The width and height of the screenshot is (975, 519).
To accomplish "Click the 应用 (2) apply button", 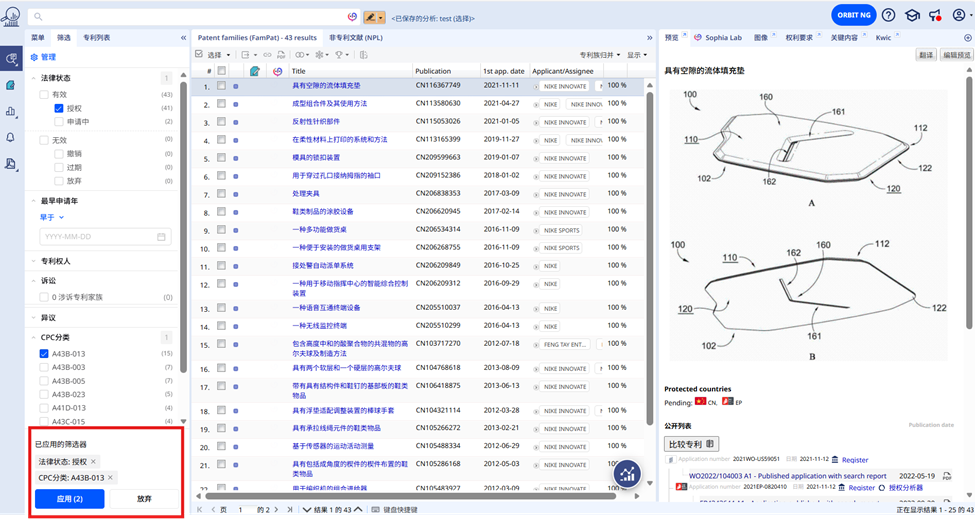I will click(x=70, y=498).
